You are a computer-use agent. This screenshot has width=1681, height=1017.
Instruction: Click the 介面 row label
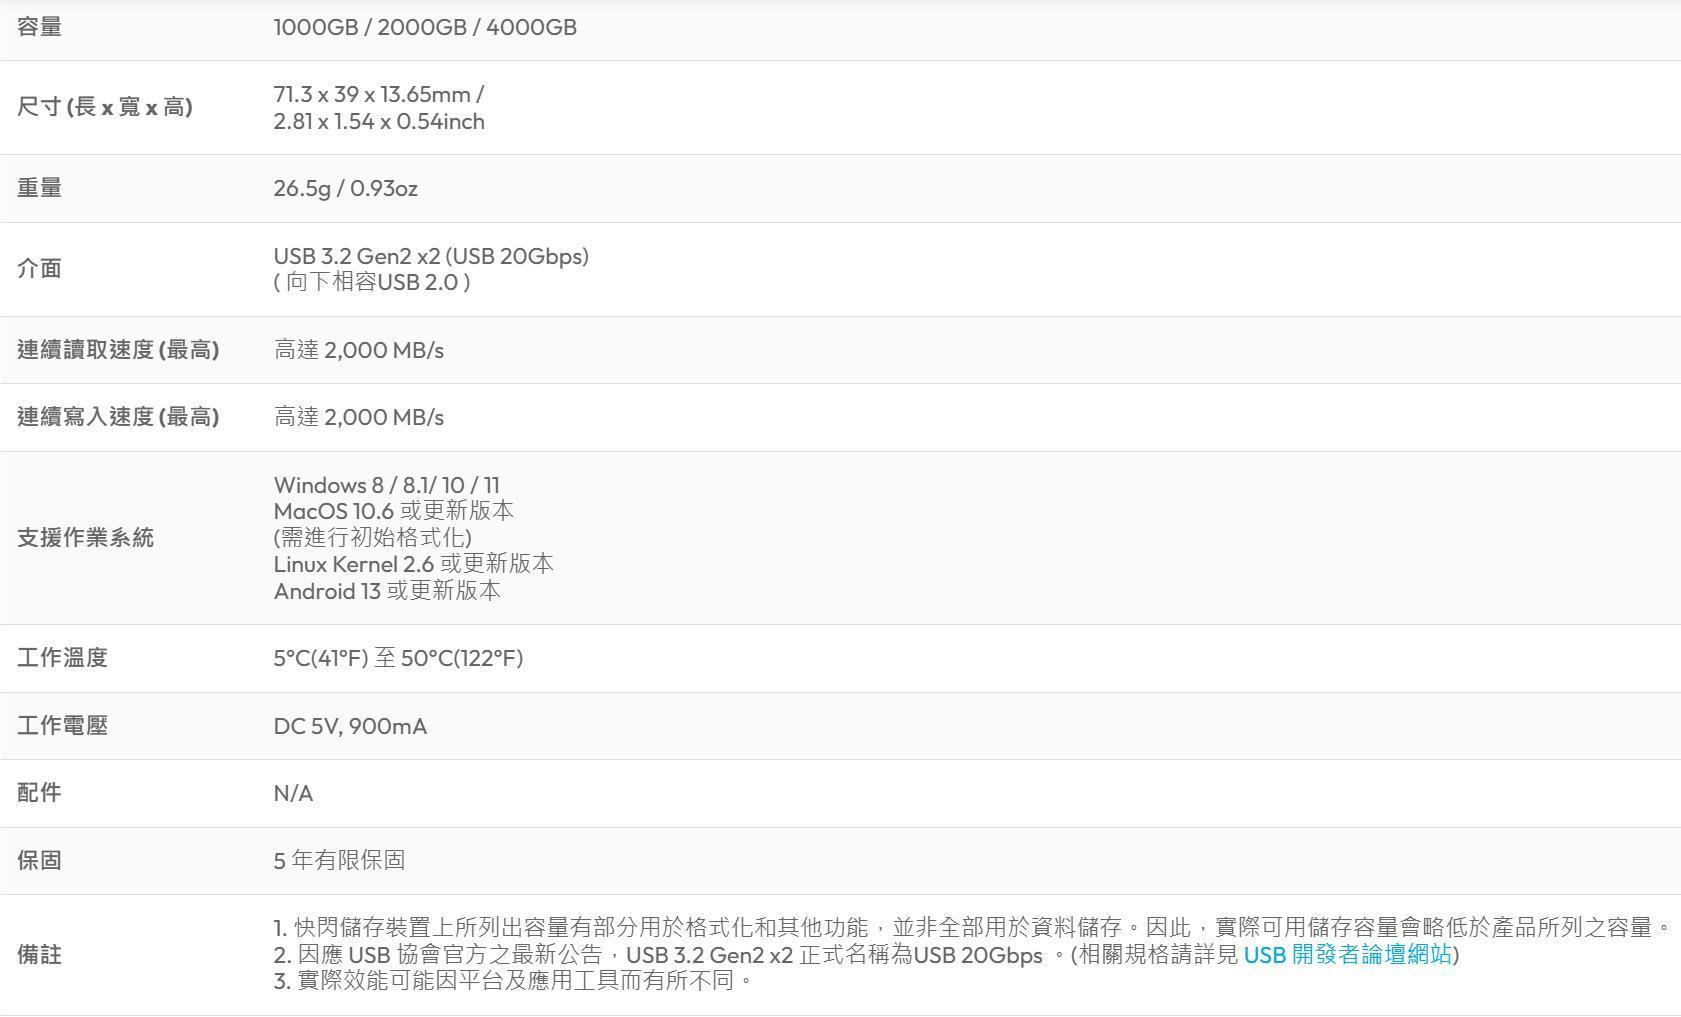tap(40, 268)
